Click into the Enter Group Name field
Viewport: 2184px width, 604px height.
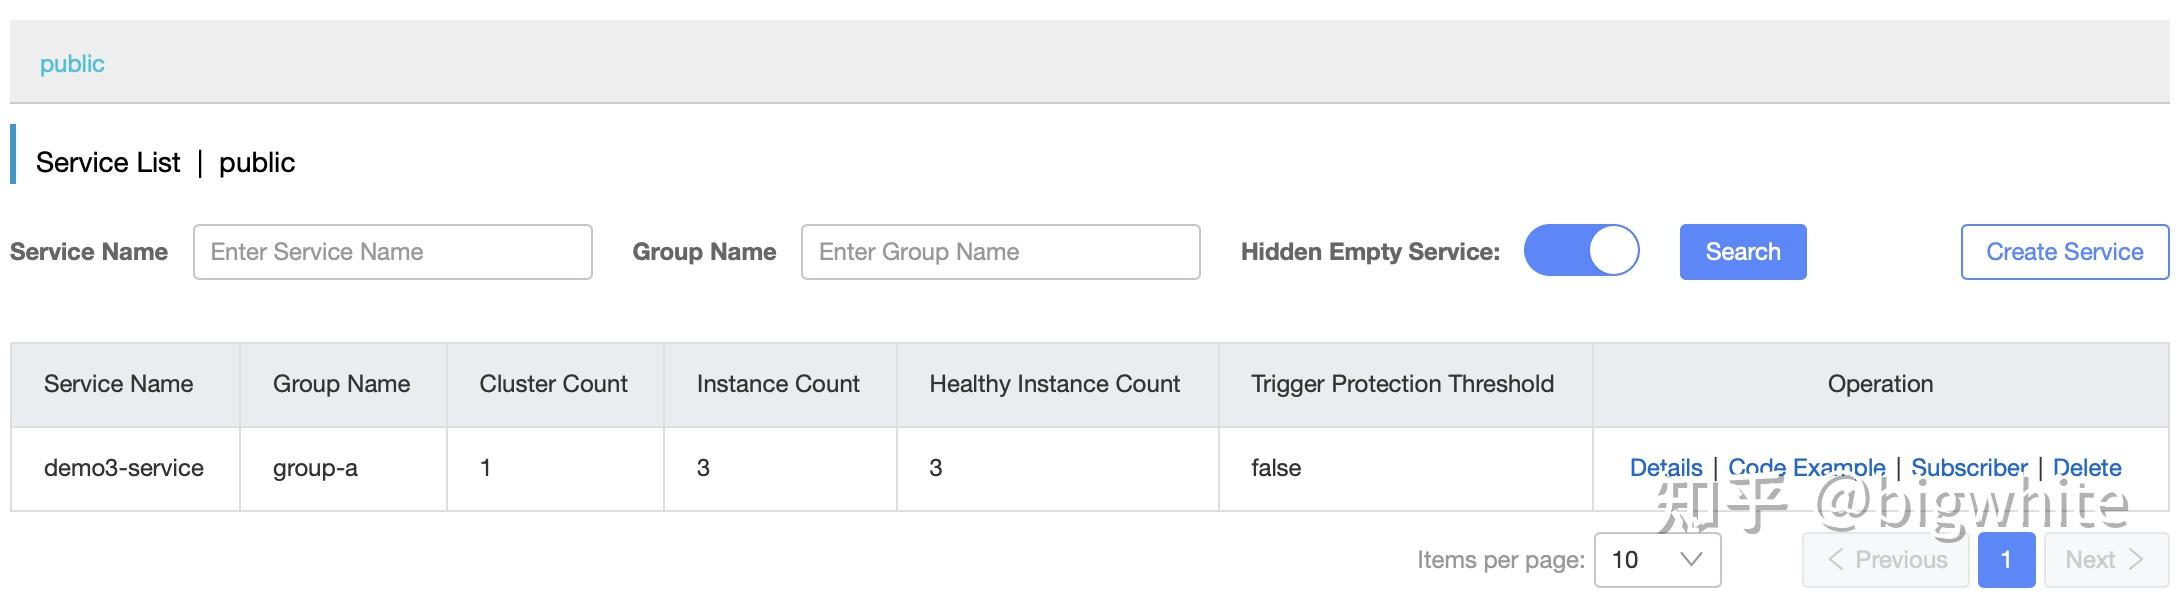[1000, 252]
